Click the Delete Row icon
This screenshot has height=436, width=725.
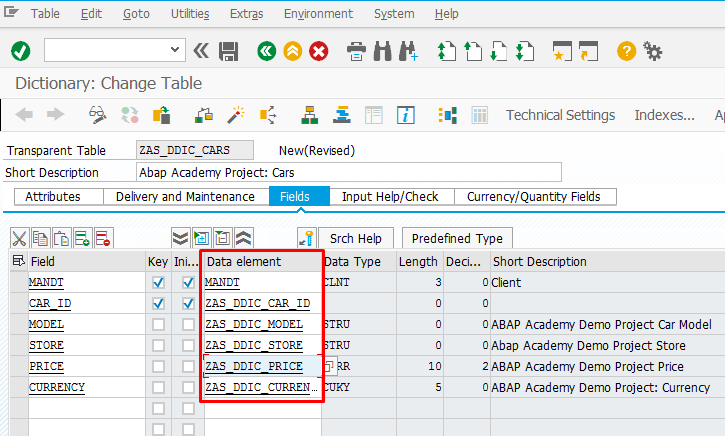103,239
